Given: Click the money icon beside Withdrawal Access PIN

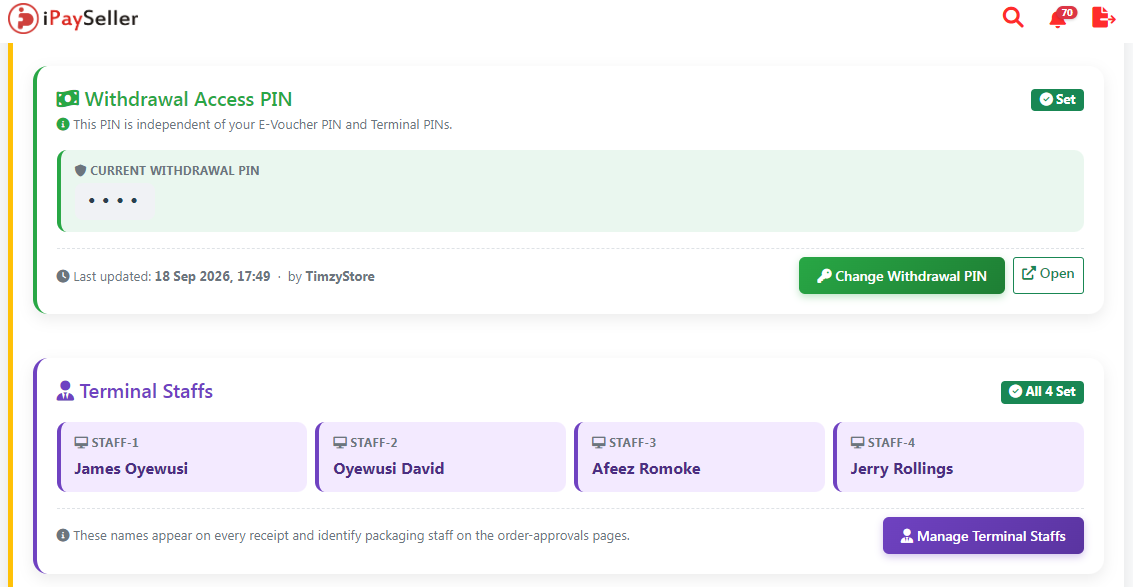Looking at the screenshot, I should (x=68, y=98).
